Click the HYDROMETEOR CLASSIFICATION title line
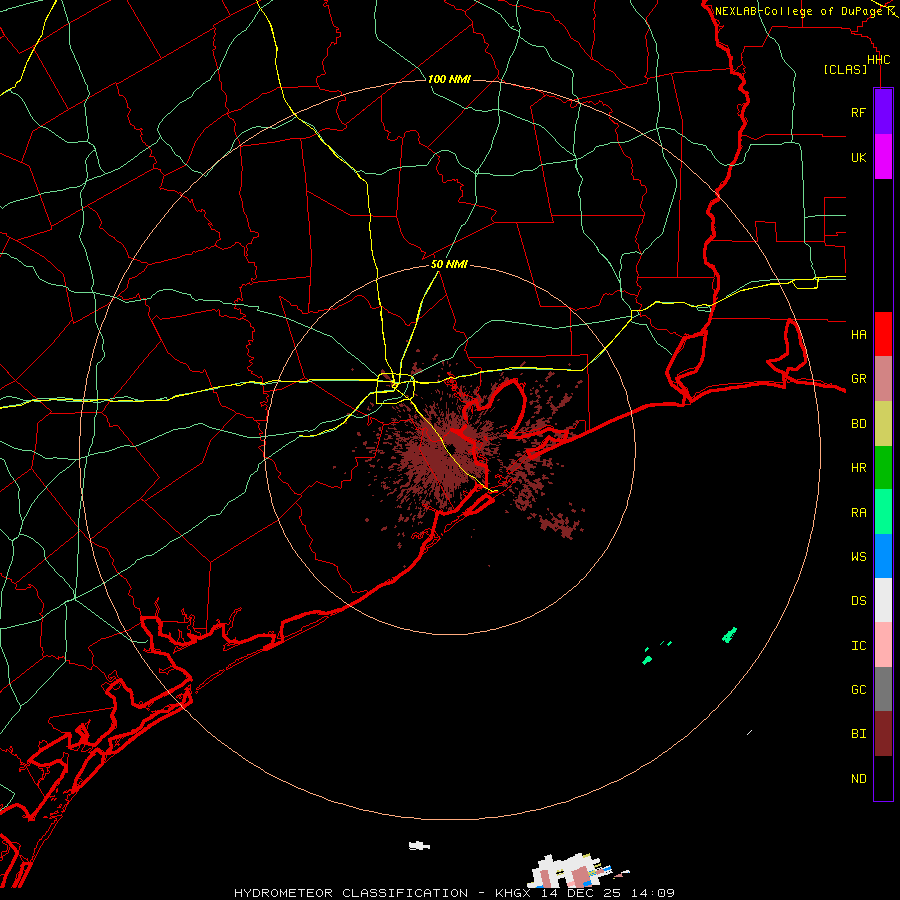 454,893
